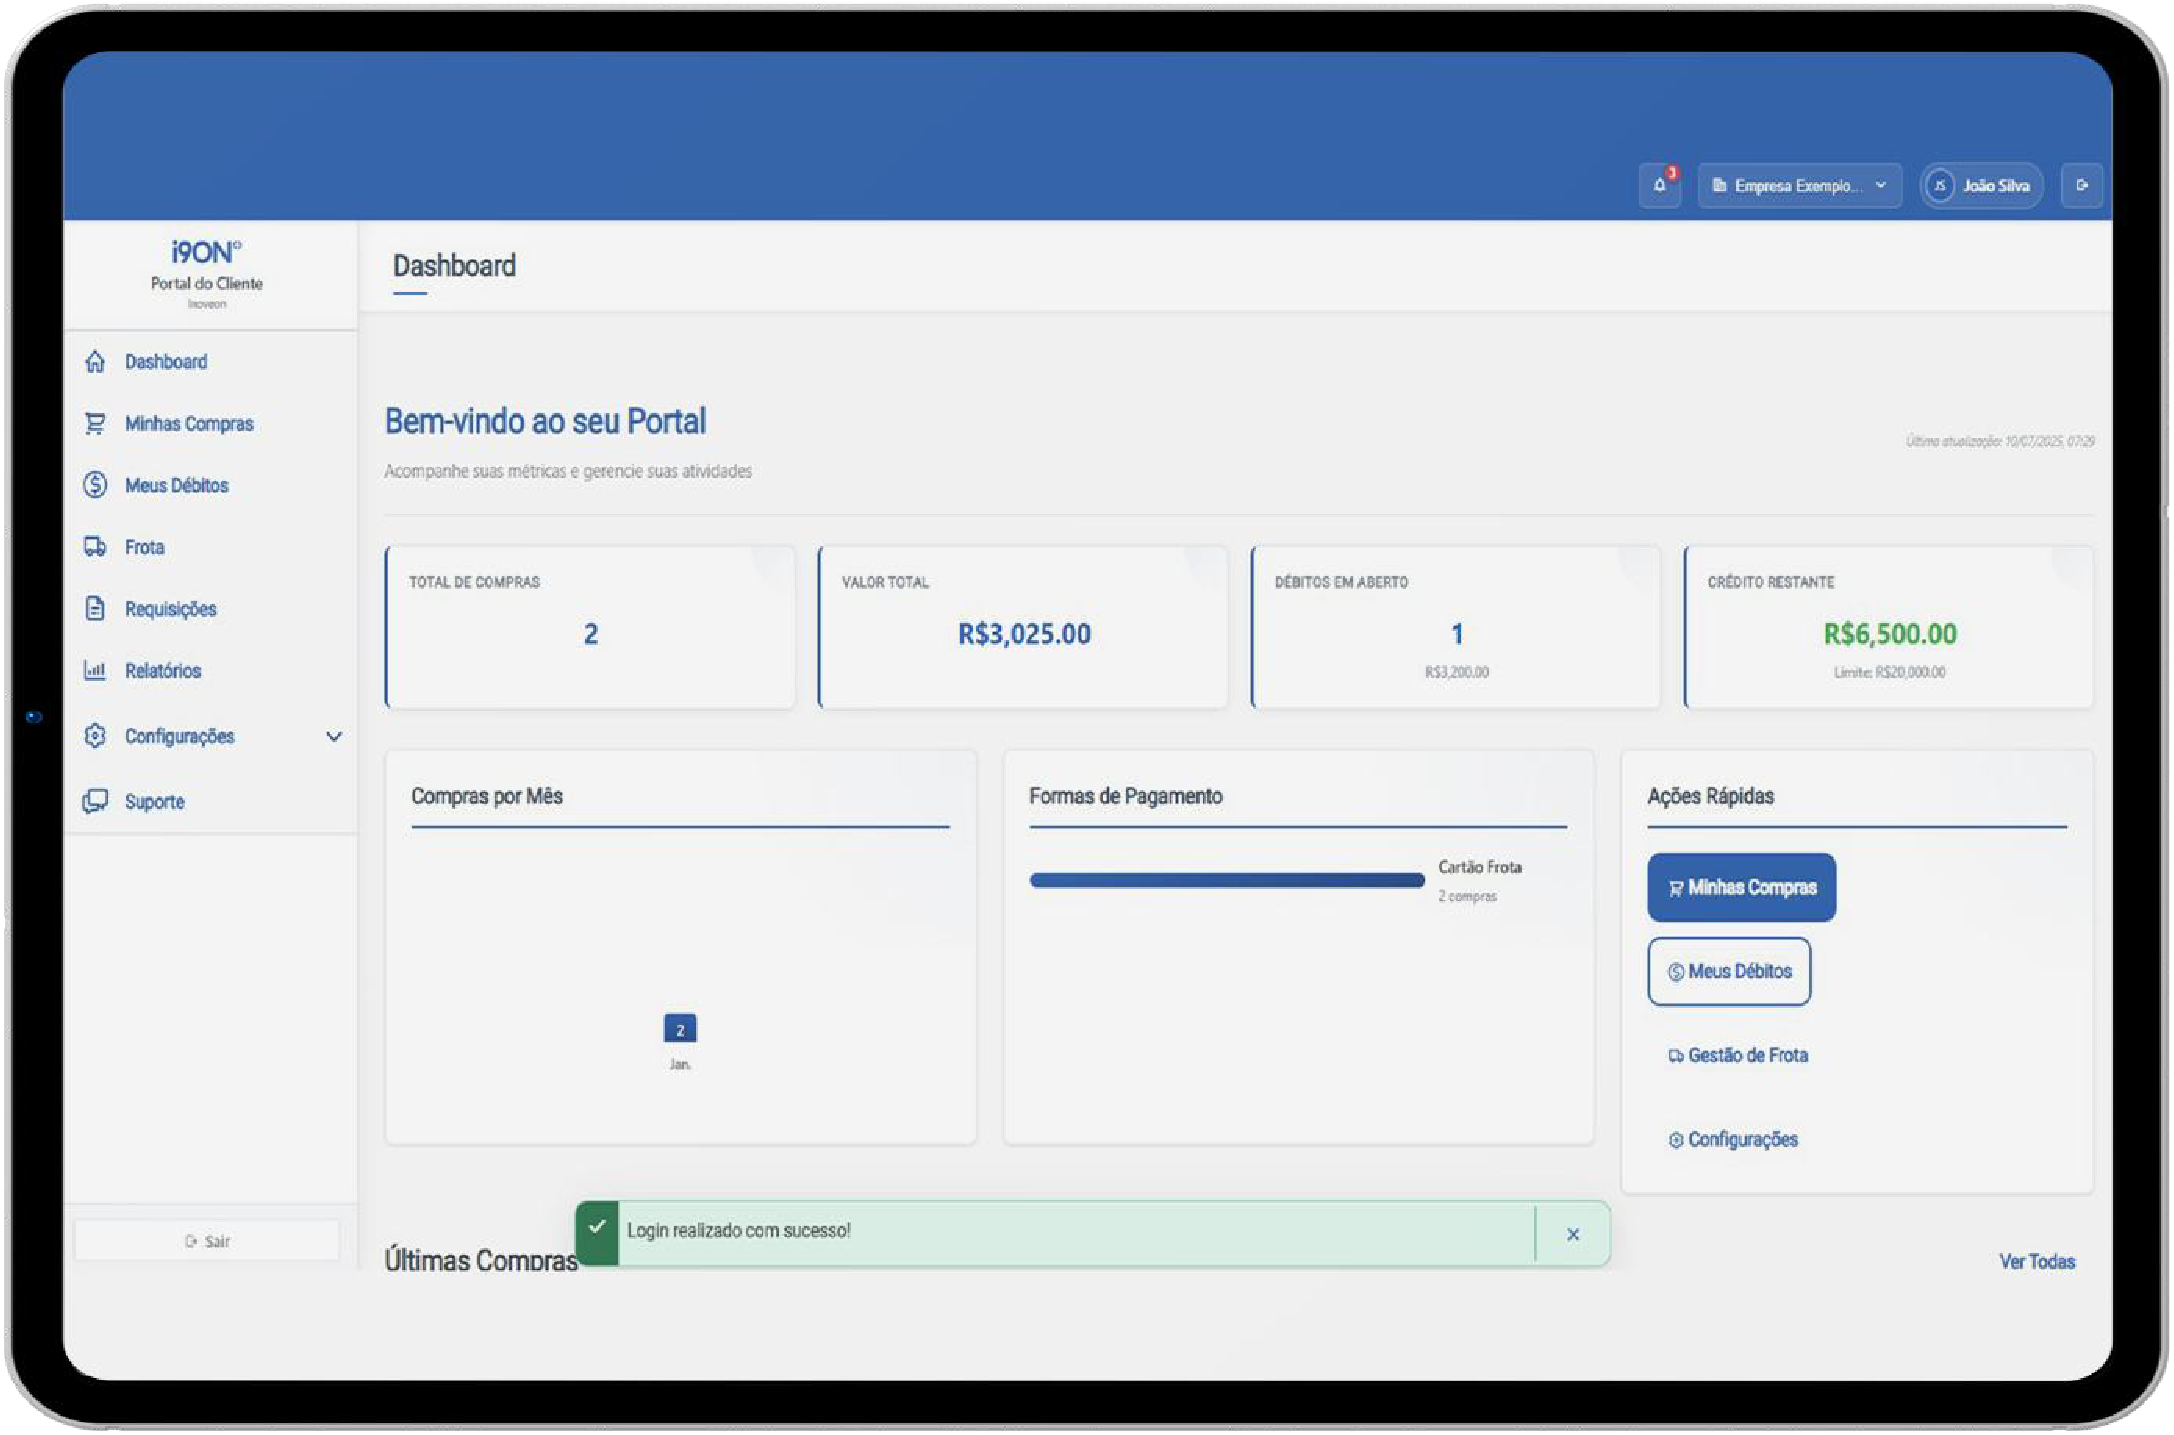The image size is (2174, 1435).
Task: Click the Minhas Compras cart icon in sidebar
Action: (95, 424)
